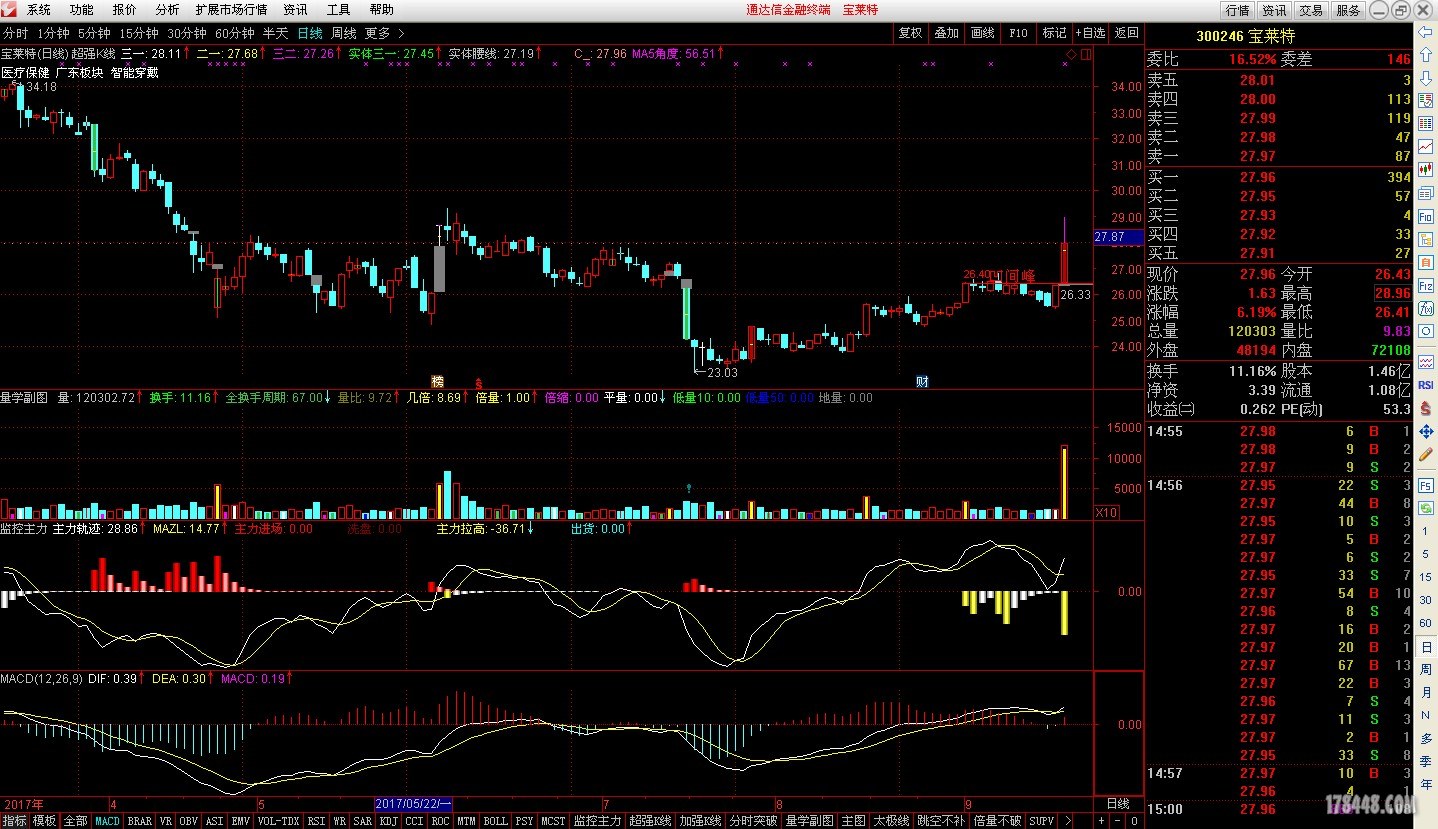Image resolution: width=1438 pixels, height=829 pixels.
Task: Click the green refresh icon in sidebar
Action: click(1426, 508)
